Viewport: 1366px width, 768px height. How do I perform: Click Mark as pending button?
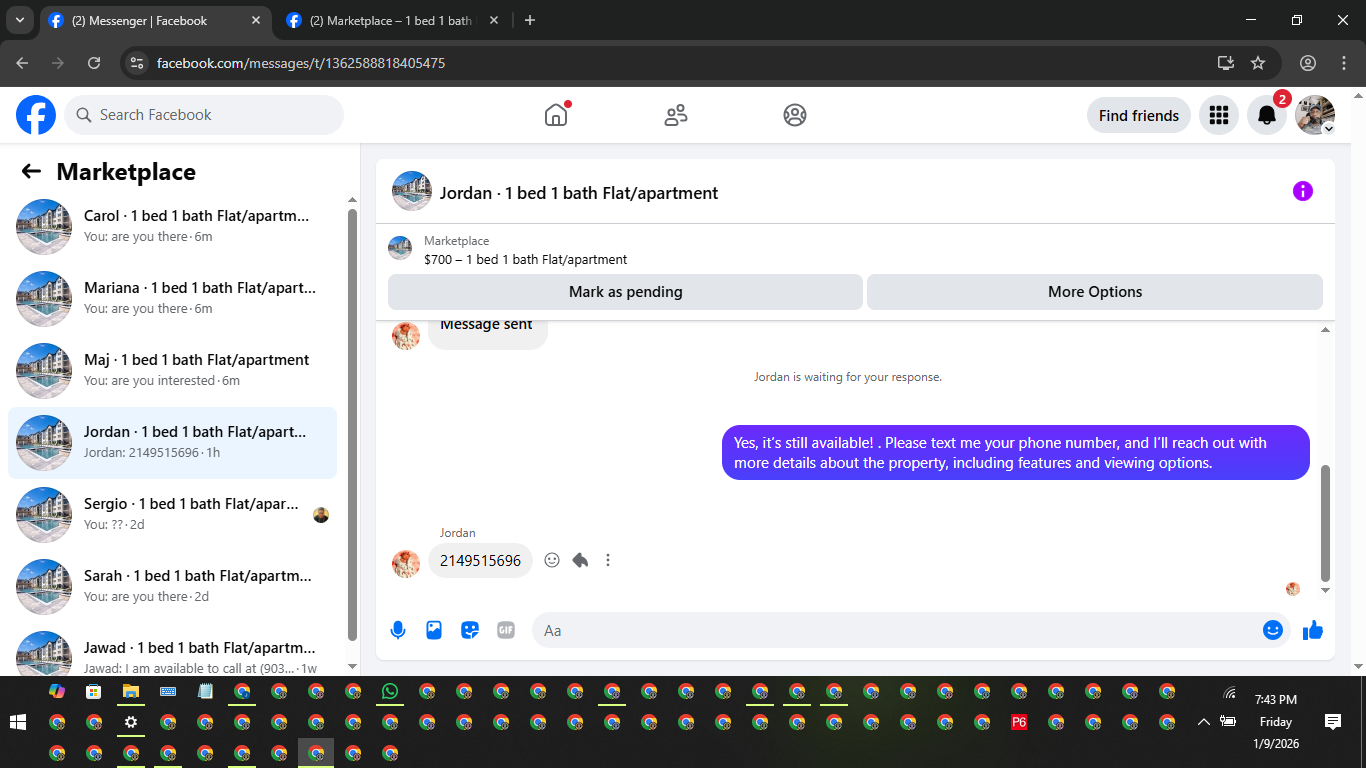[625, 292]
